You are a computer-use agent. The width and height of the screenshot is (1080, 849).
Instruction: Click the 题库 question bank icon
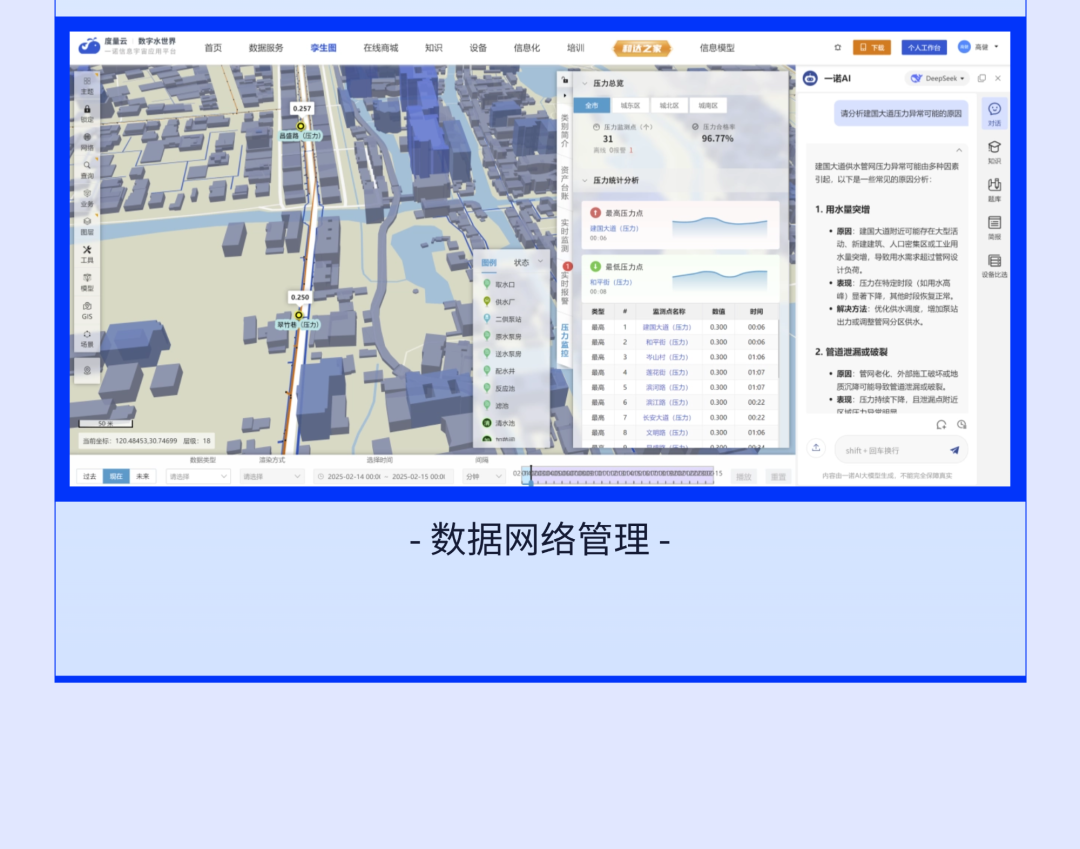pos(994,188)
